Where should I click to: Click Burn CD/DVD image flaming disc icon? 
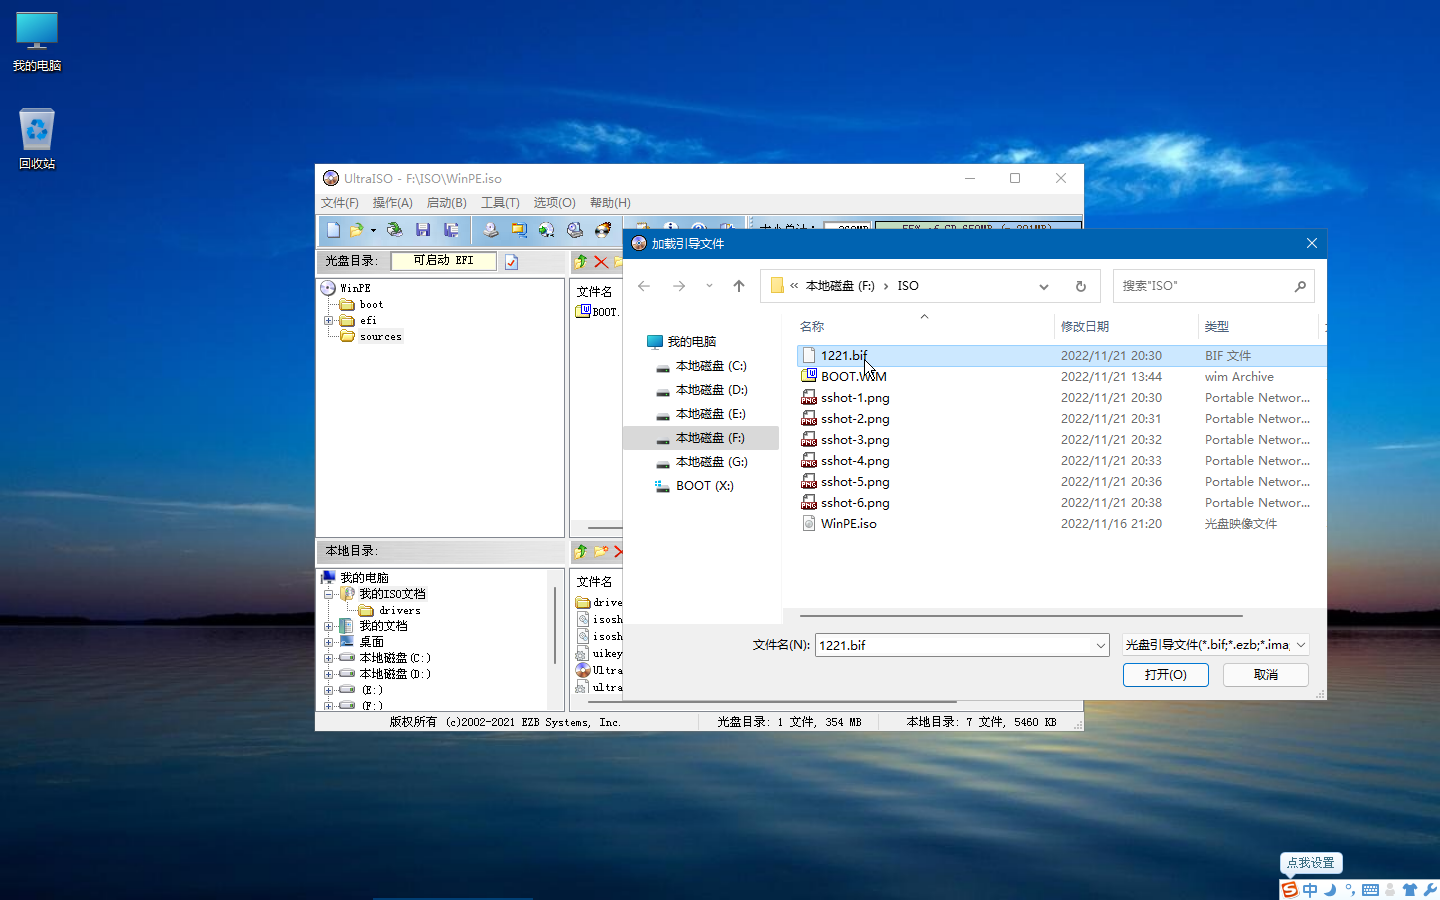pos(603,230)
